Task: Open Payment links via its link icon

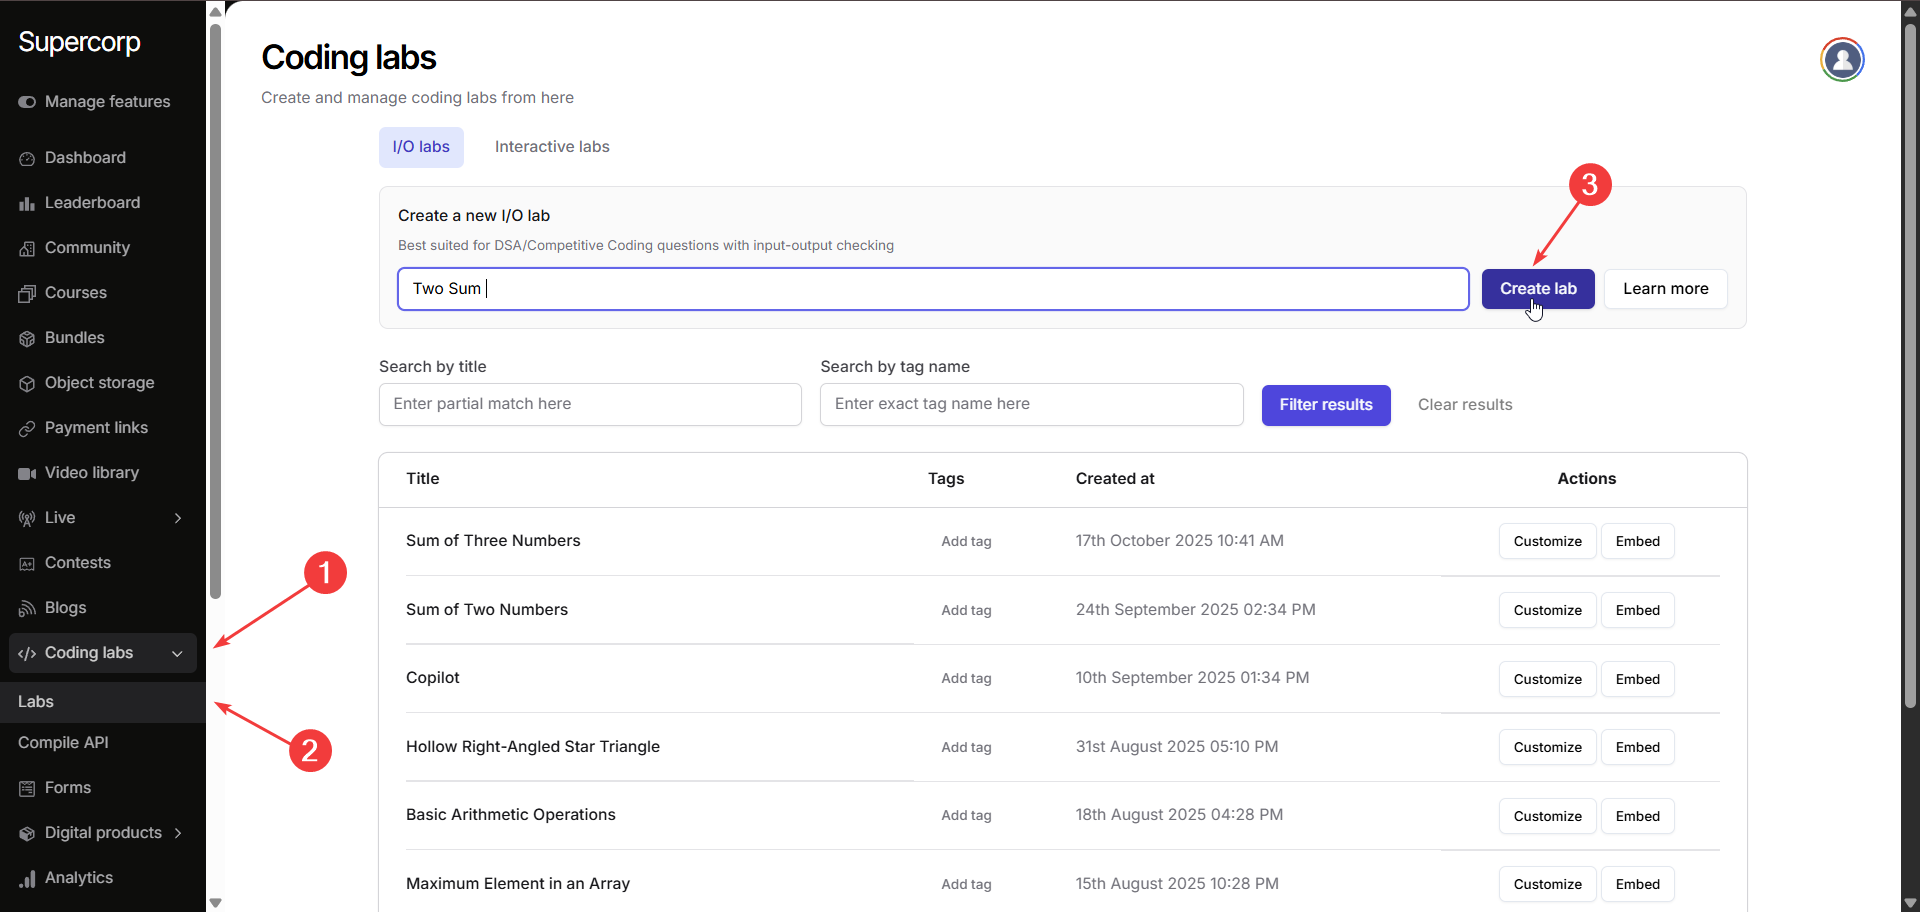Action: tap(27, 428)
